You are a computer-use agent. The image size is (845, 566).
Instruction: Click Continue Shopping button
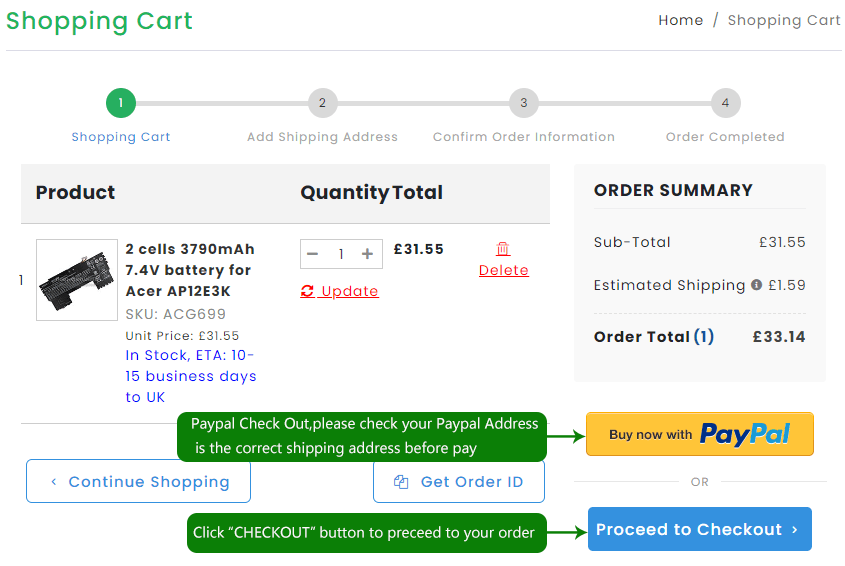click(138, 482)
